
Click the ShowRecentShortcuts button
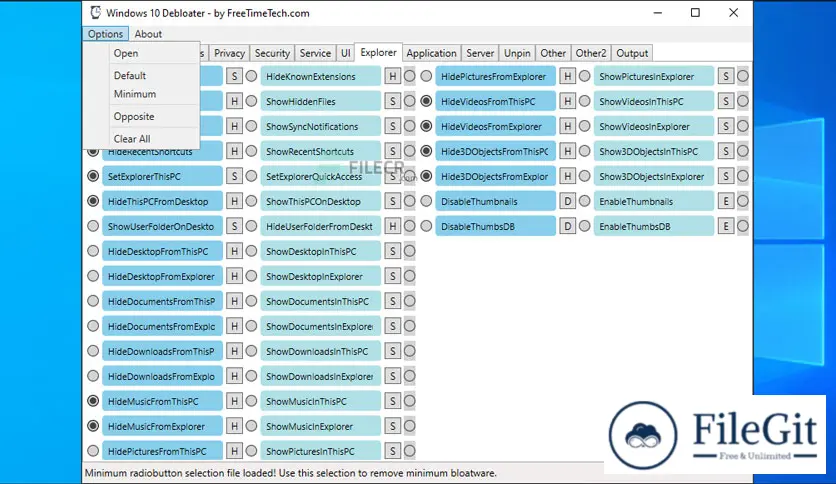(x=320, y=151)
